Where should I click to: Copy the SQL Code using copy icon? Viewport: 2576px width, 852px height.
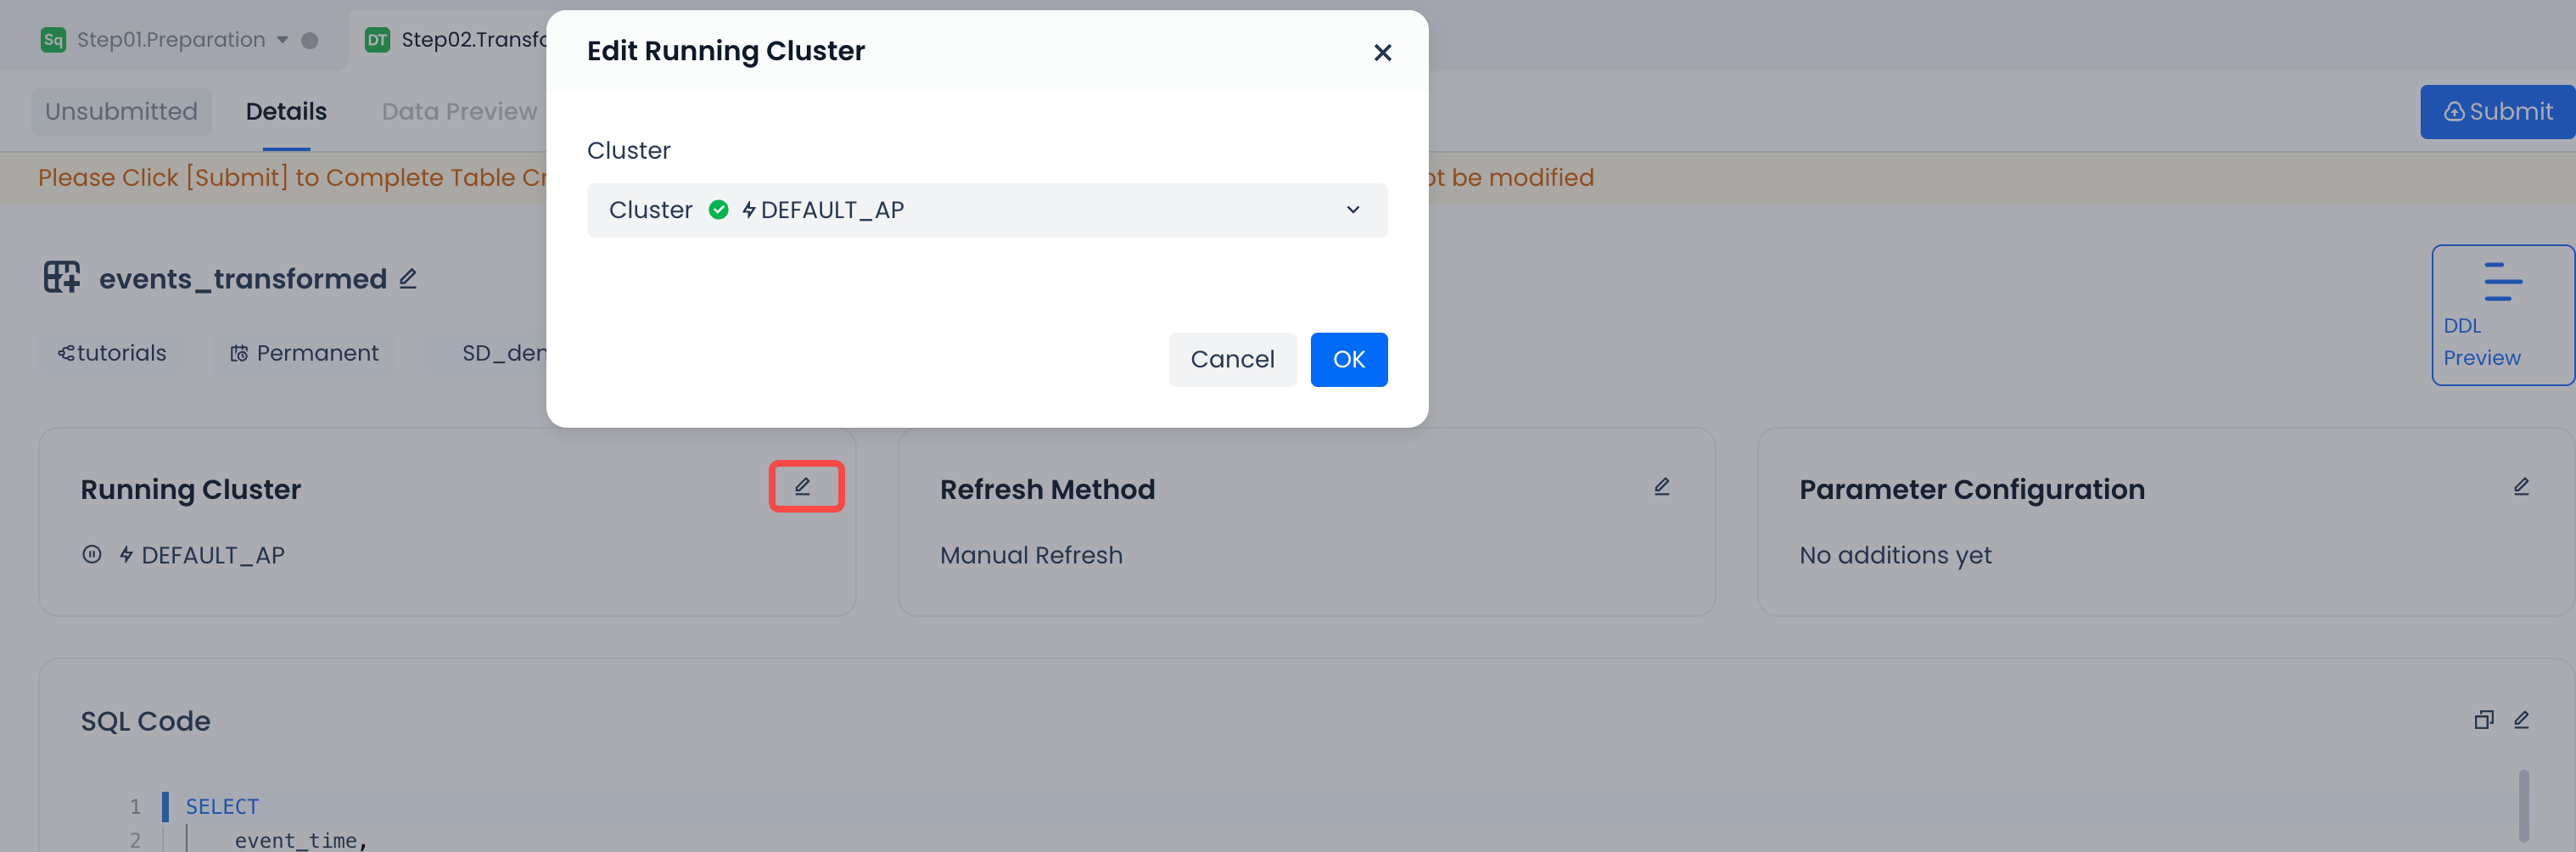2483,720
